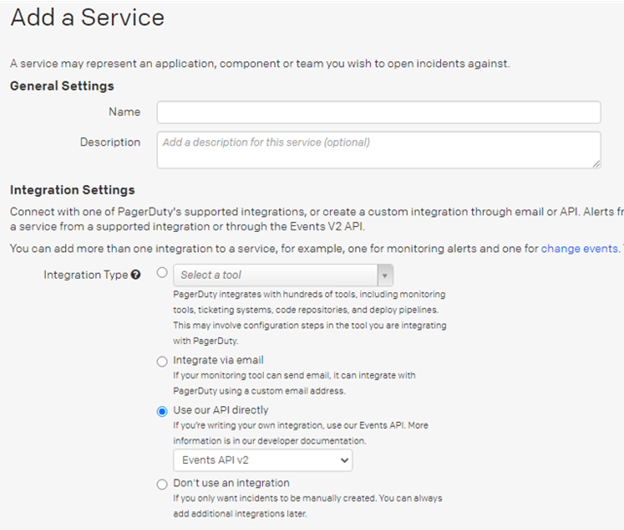Pick the Don't use an integration radio
Screen dimensions: 624x530
(162, 484)
